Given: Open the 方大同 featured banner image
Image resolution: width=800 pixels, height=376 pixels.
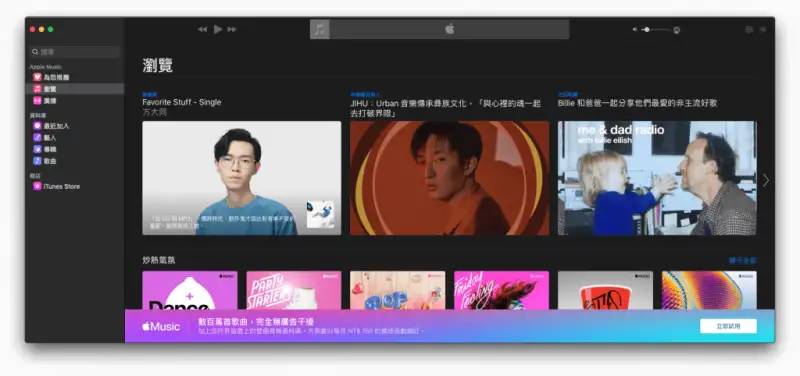Looking at the screenshot, I should (242, 178).
